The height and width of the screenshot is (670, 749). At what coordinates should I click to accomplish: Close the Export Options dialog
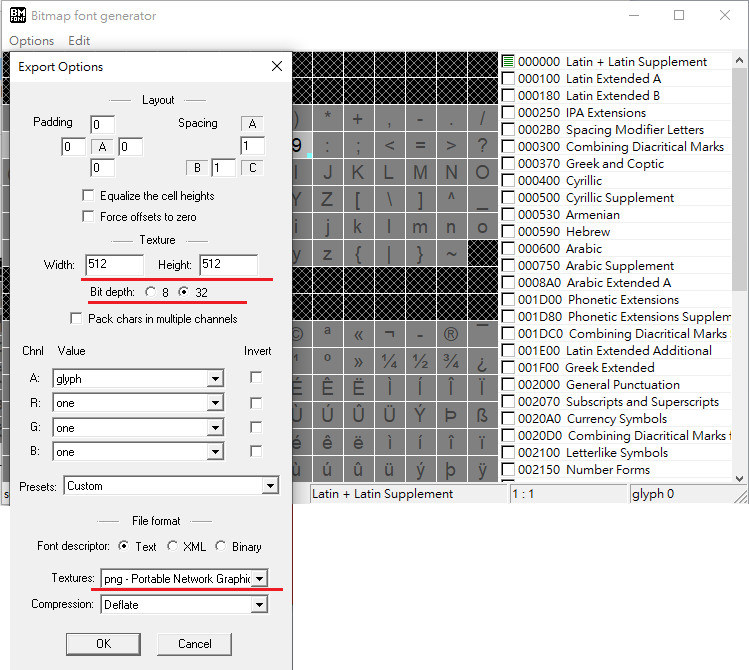tap(277, 67)
